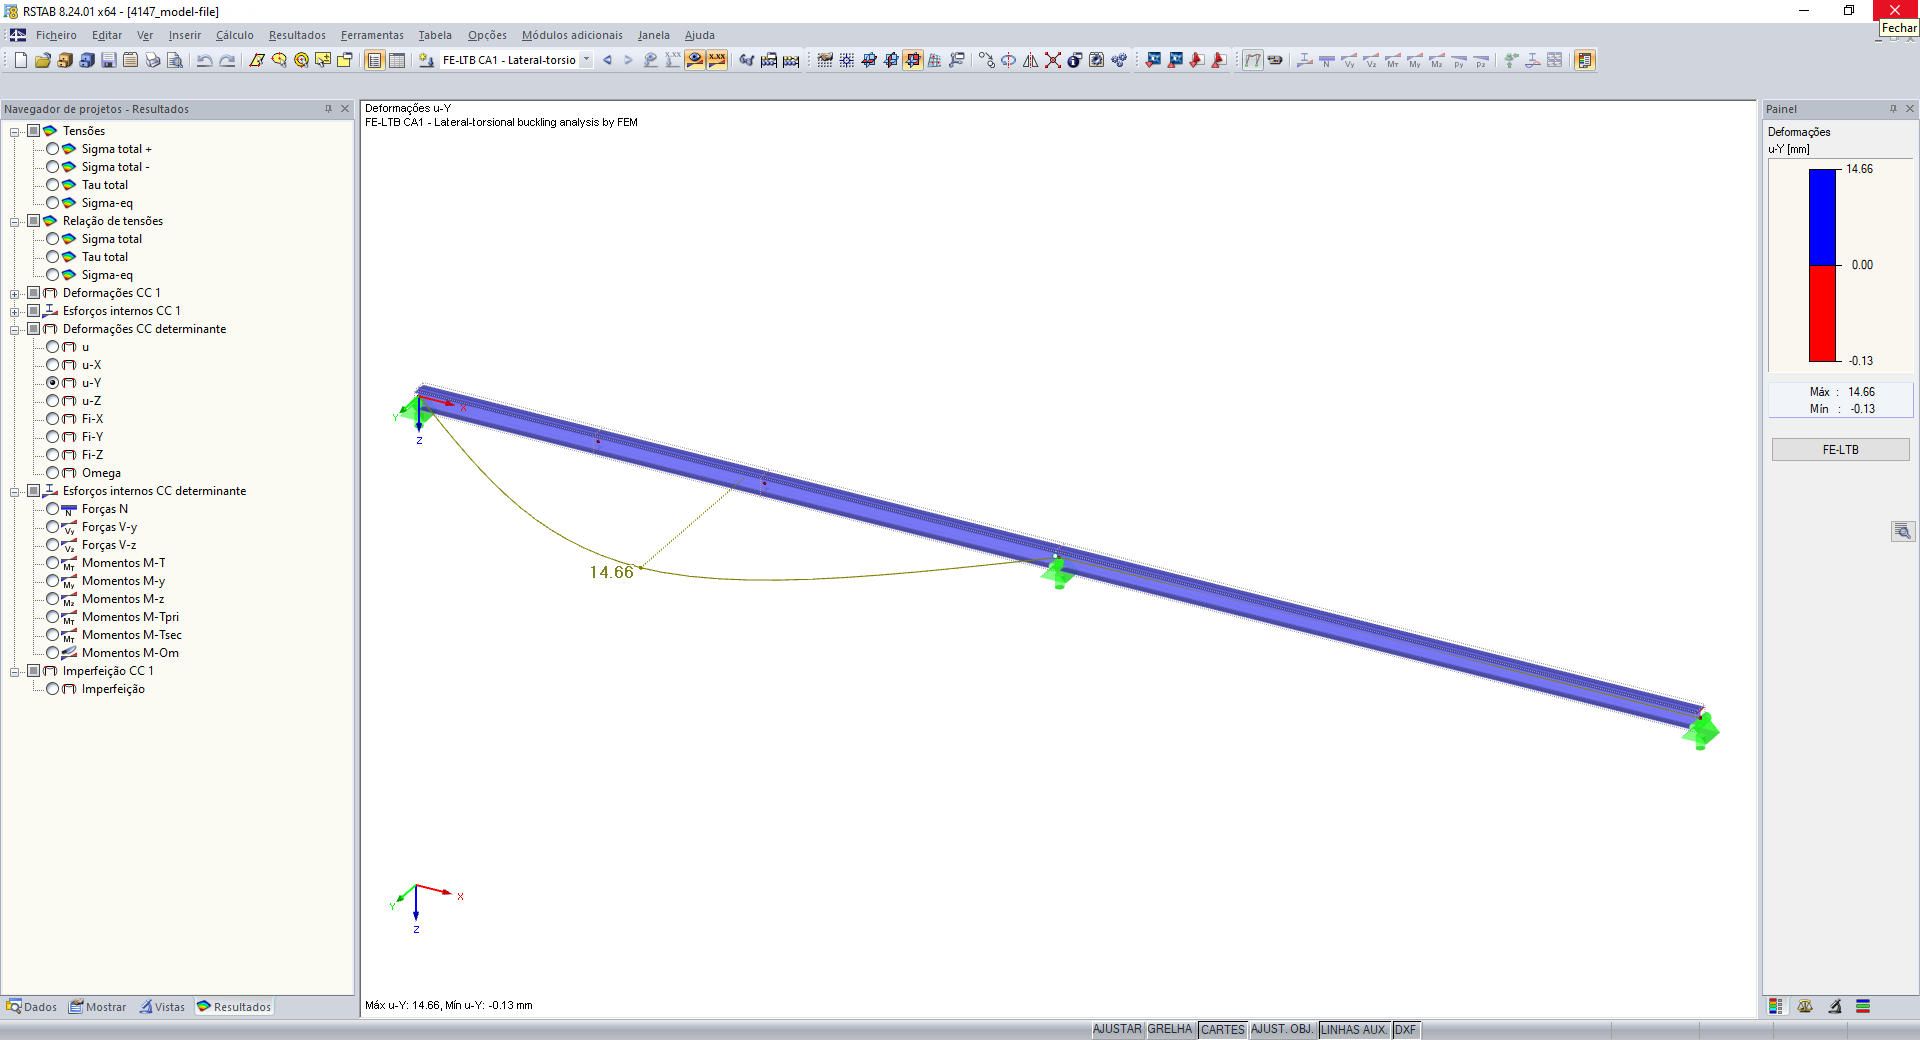Toggle AJUSTAR in the status bar
The height and width of the screenshot is (1040, 1920).
click(1117, 1030)
